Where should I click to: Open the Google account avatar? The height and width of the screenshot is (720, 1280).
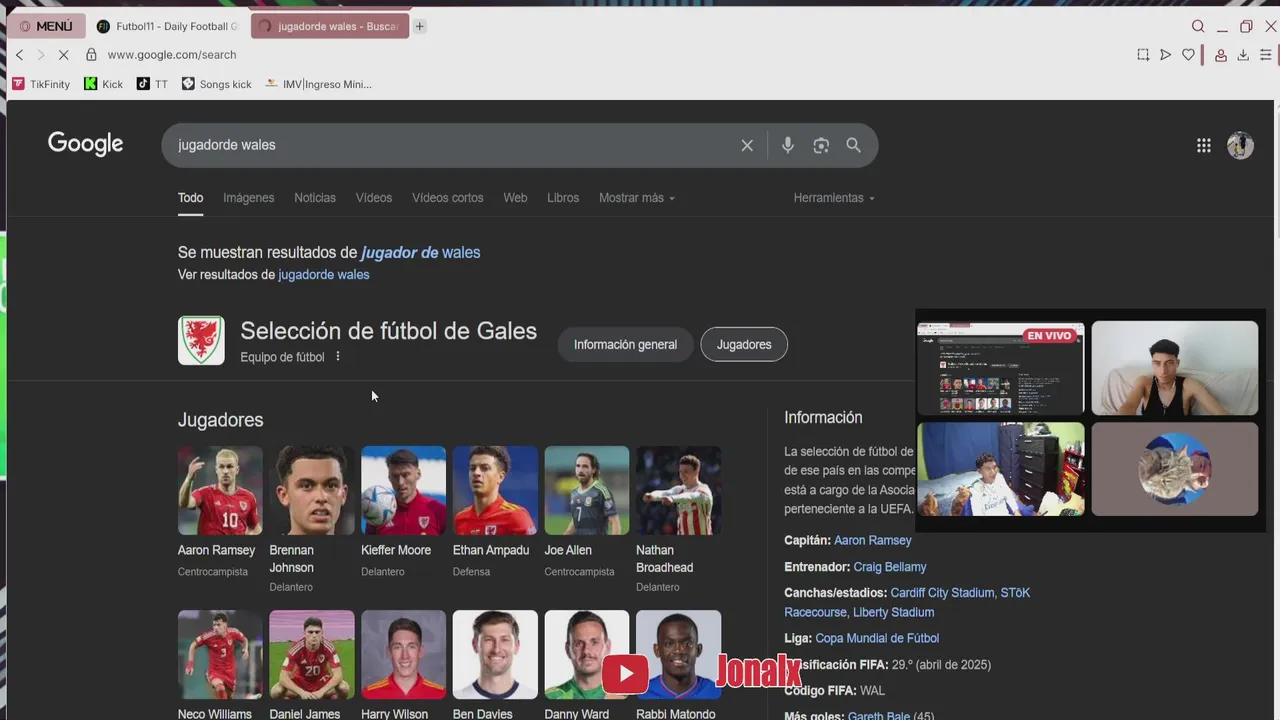pos(1240,146)
